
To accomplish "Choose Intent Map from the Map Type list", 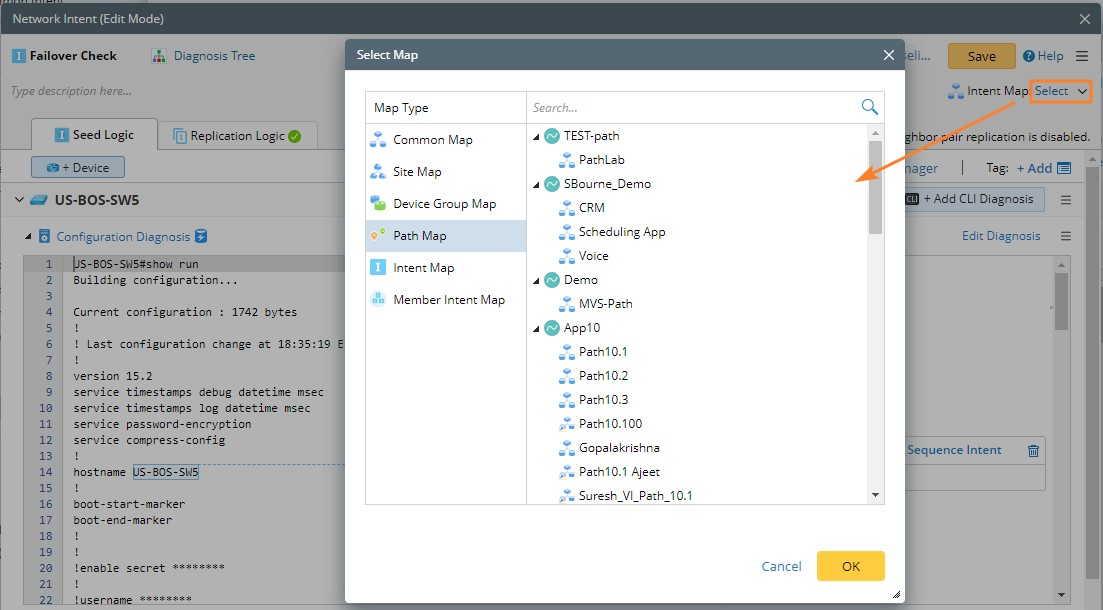I will coord(423,268).
